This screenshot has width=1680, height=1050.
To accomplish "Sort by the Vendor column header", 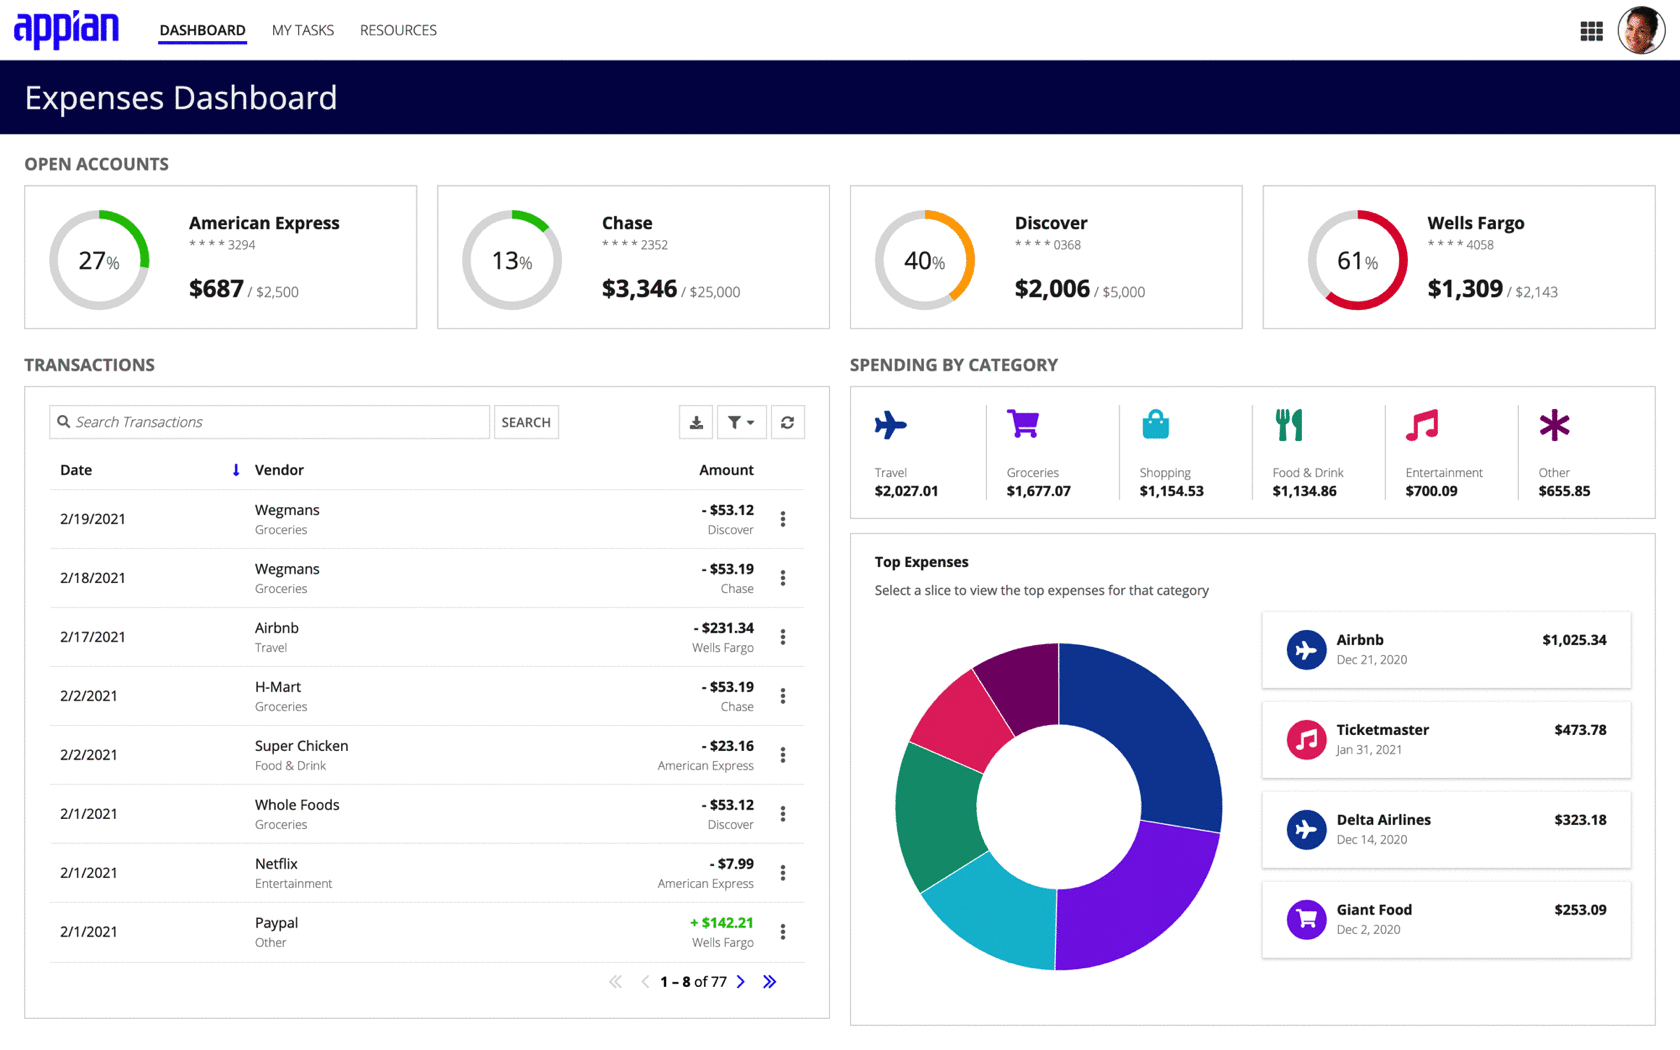I will [279, 470].
